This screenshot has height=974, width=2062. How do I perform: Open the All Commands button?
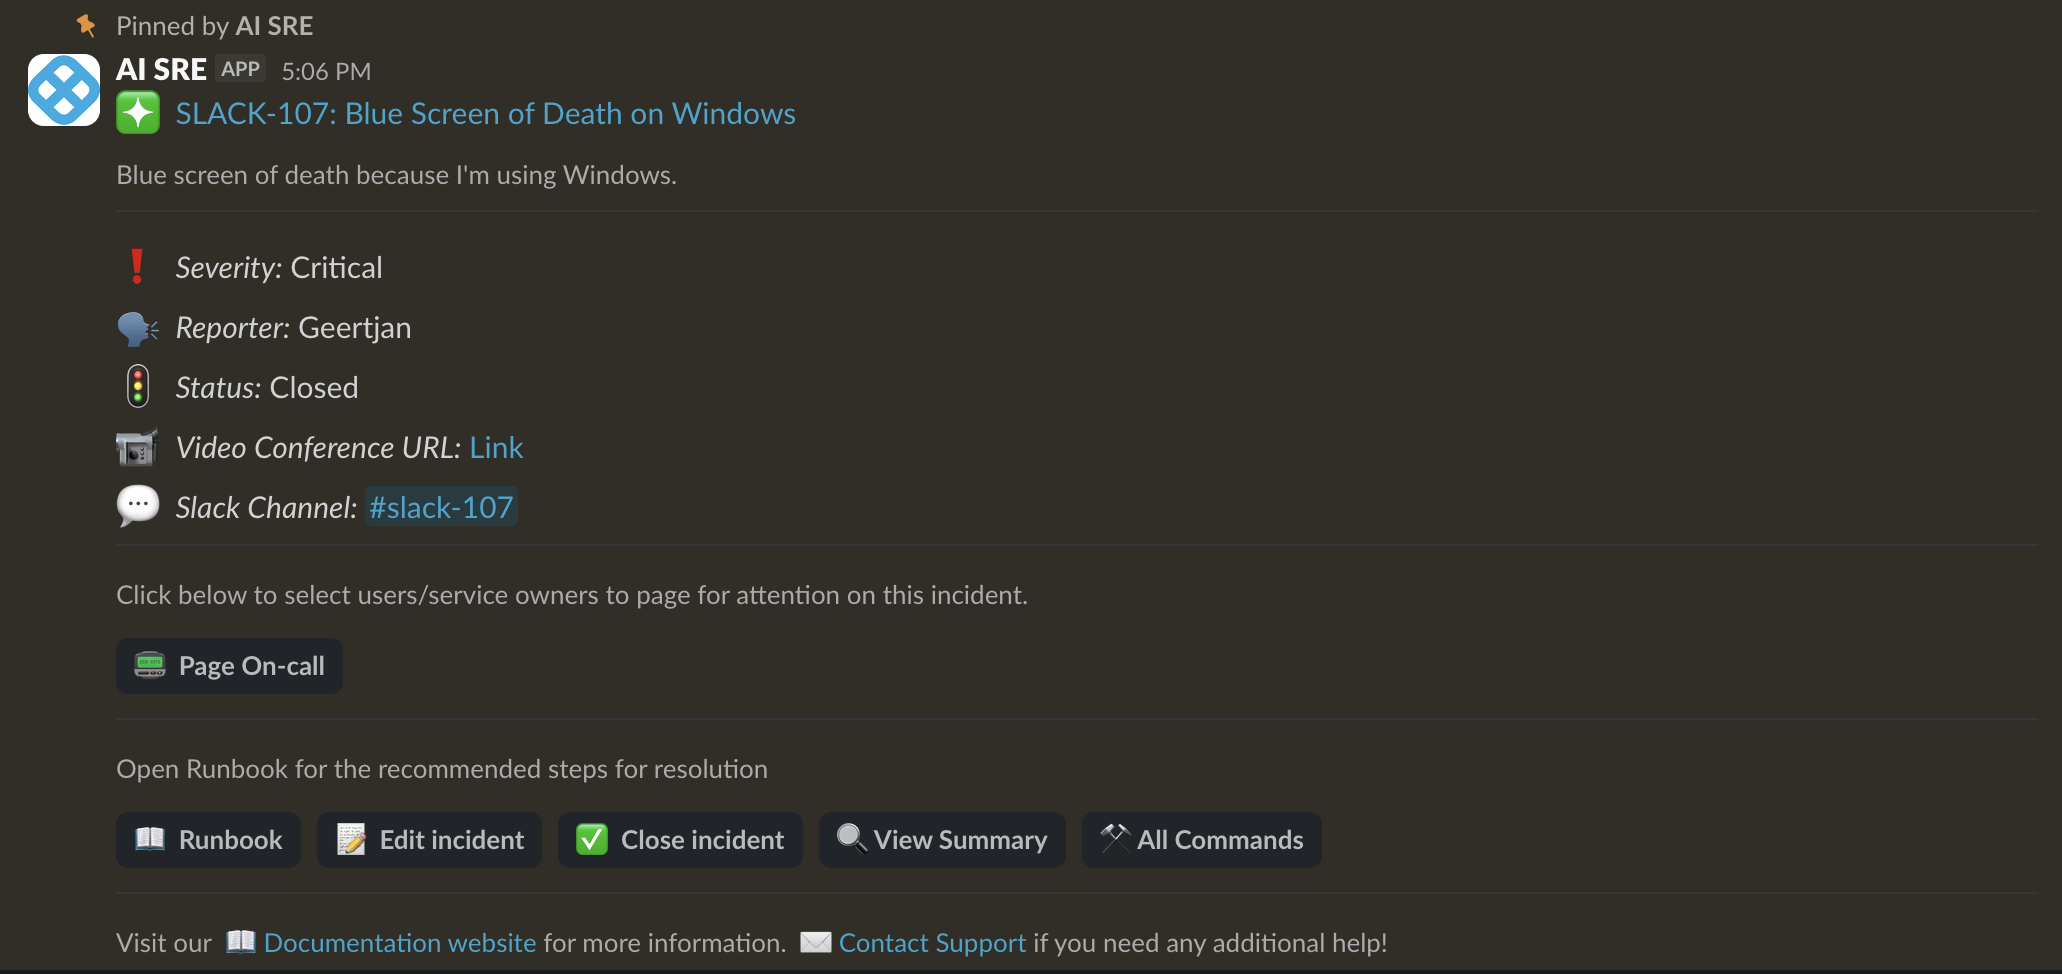[x=1202, y=840]
